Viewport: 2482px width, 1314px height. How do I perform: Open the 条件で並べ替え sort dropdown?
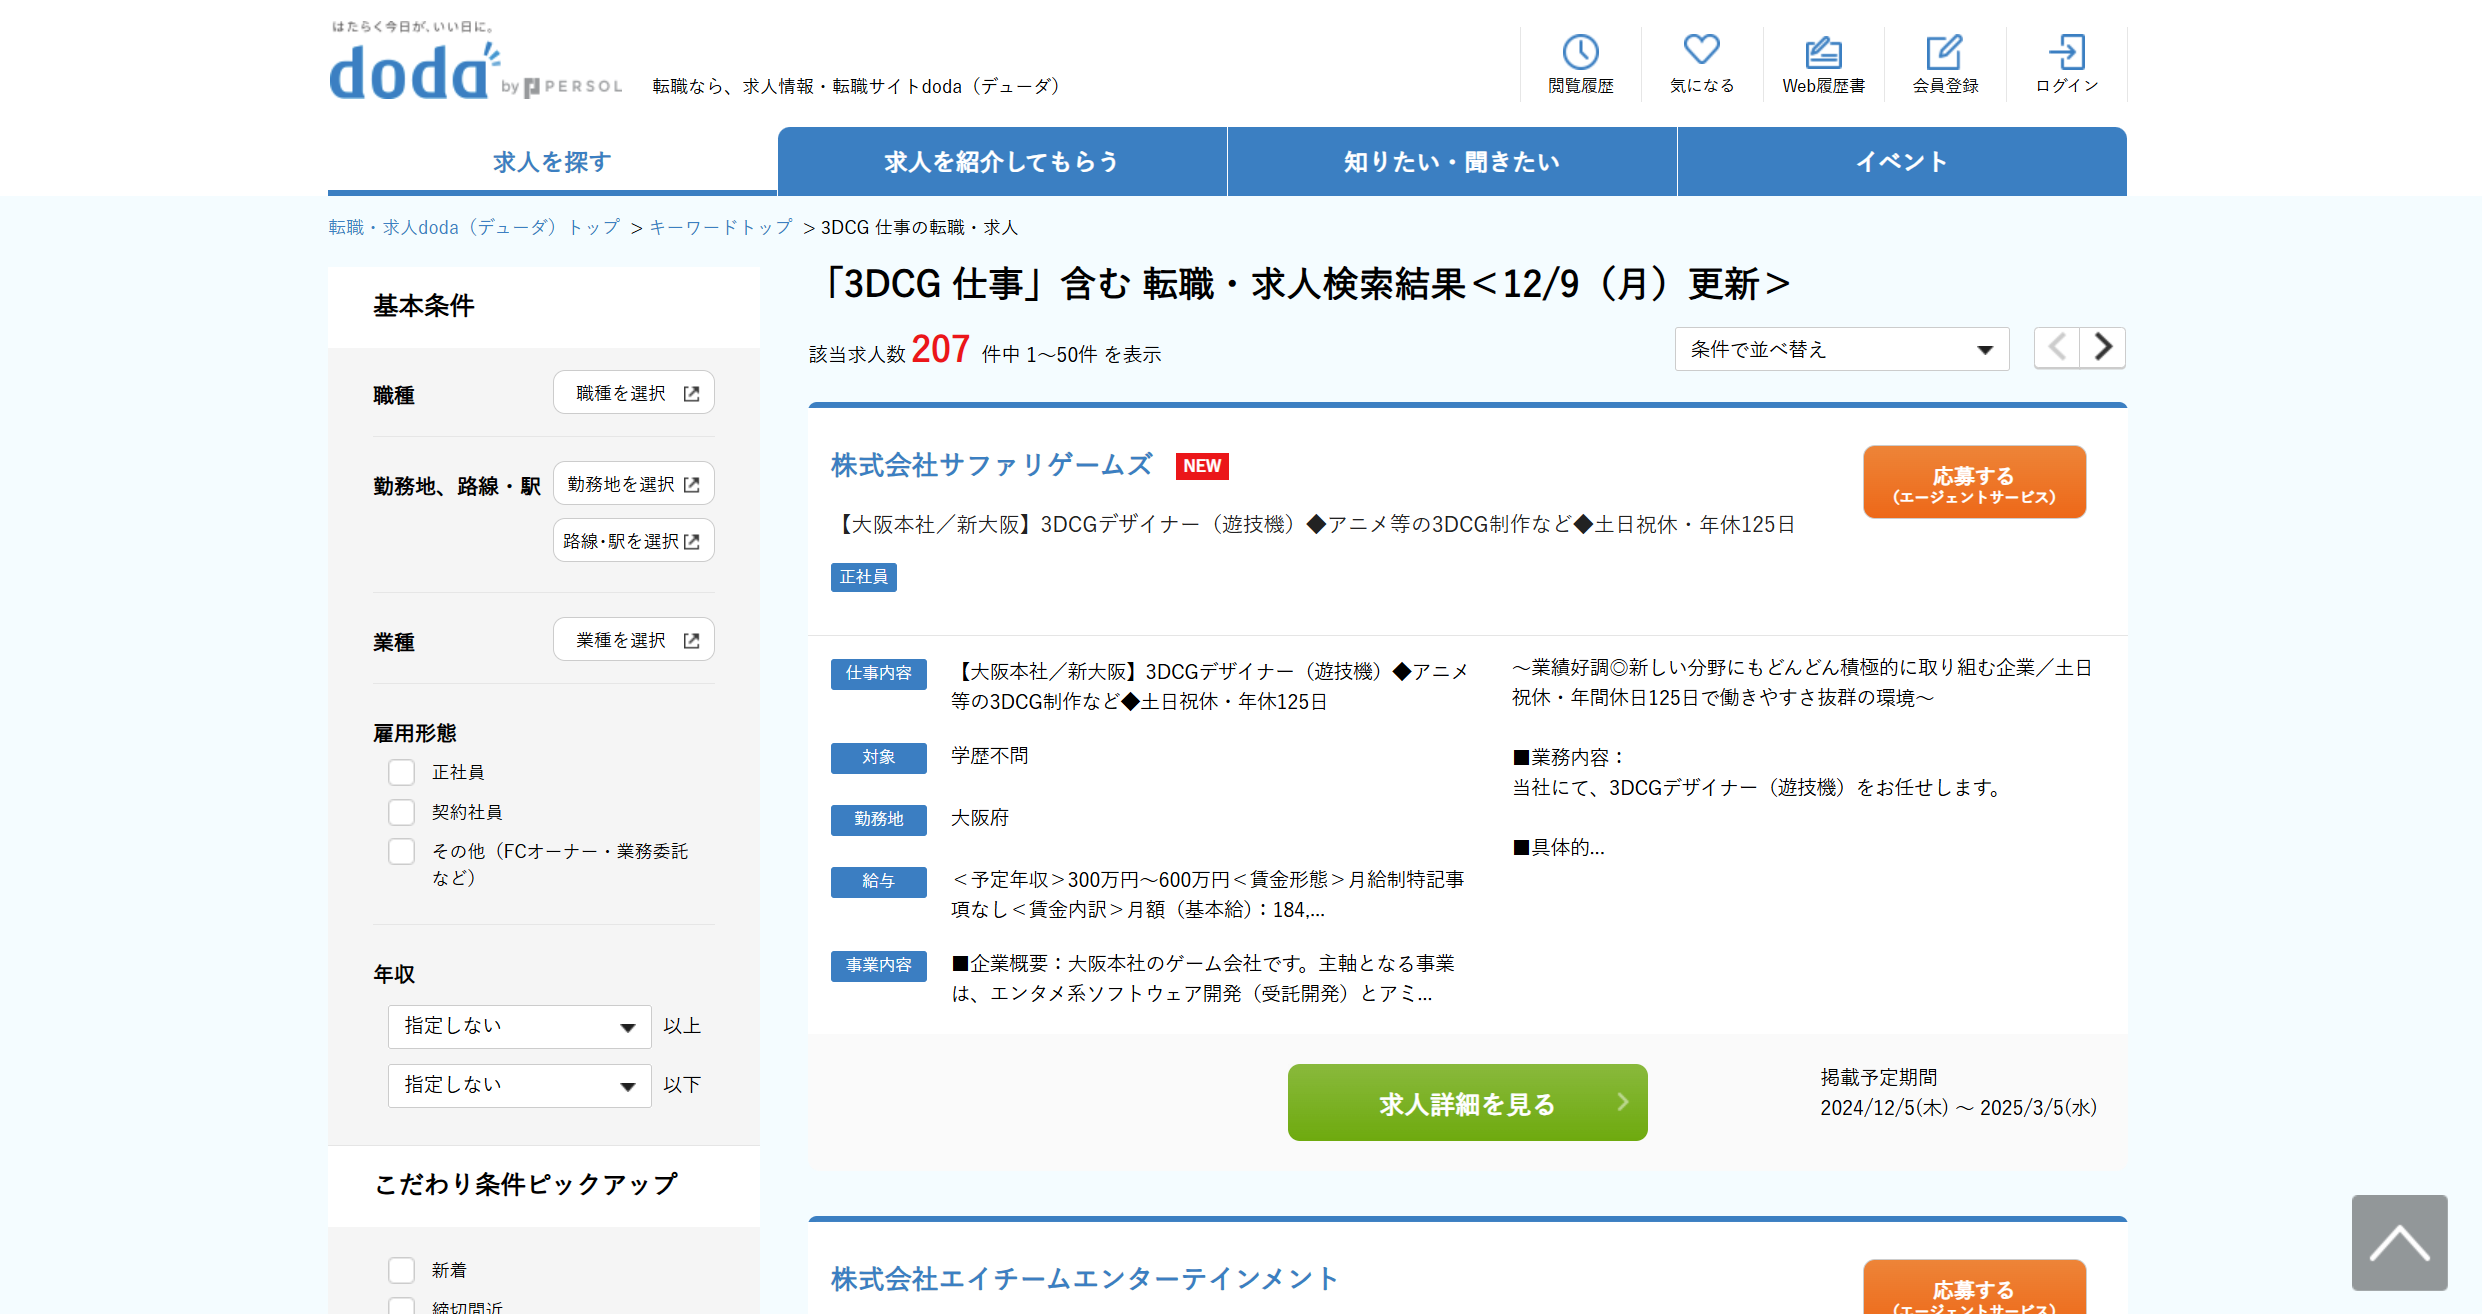click(x=1842, y=349)
